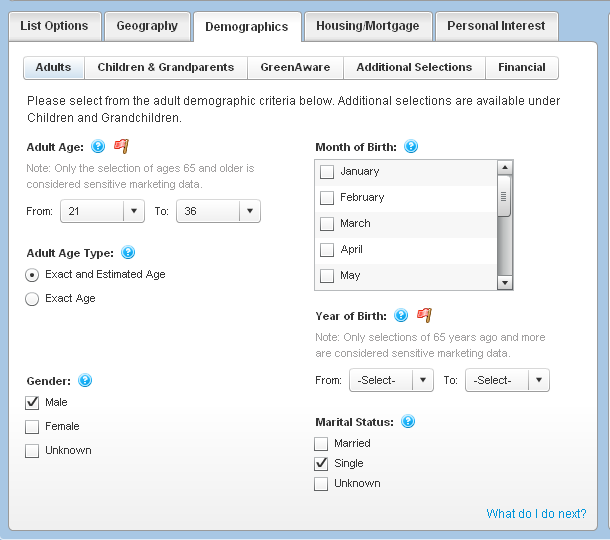This screenshot has height=540, width=610.
Task: Click the Gender help icon
Action: pyautogui.click(x=85, y=381)
